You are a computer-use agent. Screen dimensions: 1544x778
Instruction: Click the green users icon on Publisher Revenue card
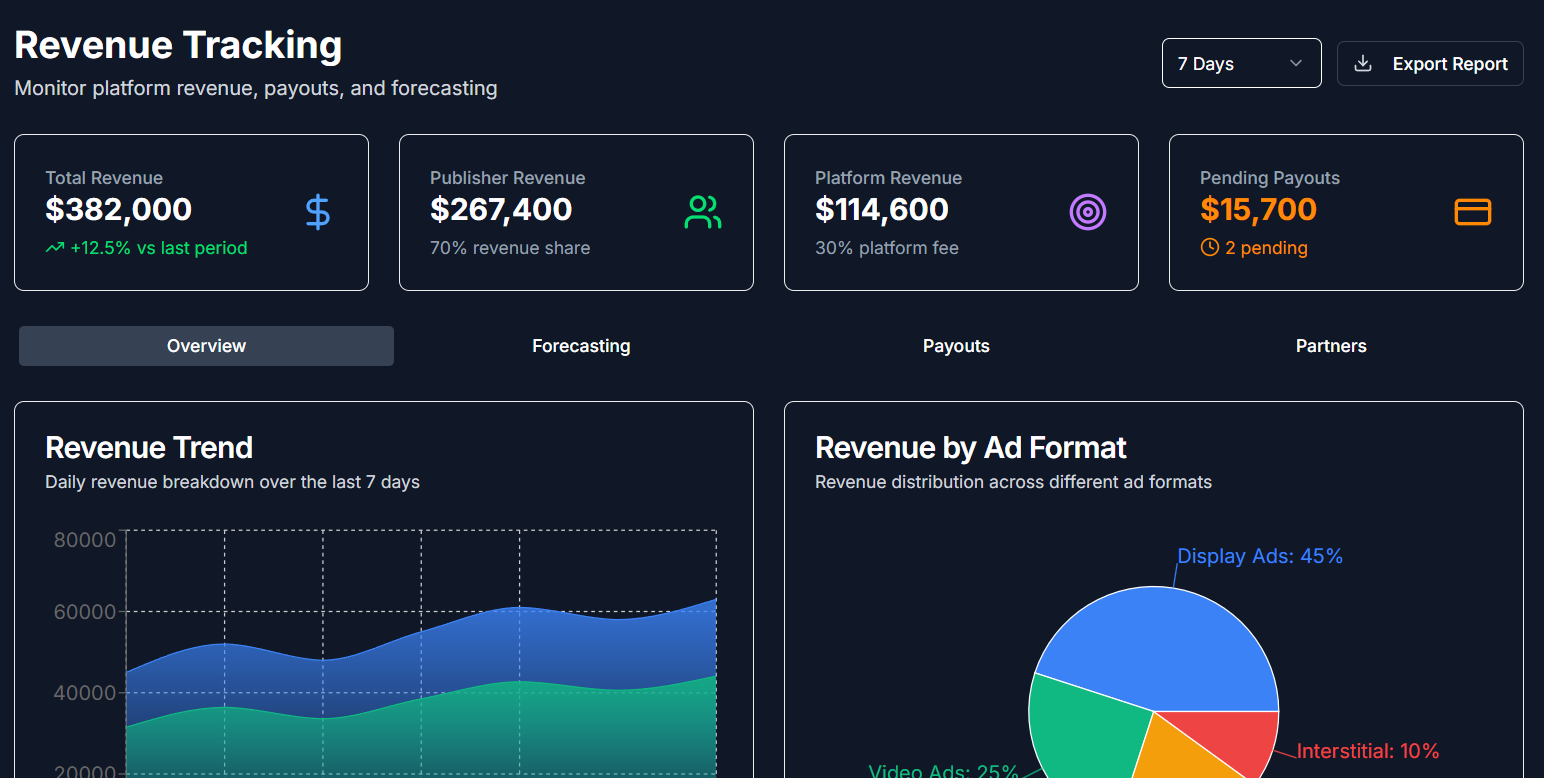tap(702, 211)
